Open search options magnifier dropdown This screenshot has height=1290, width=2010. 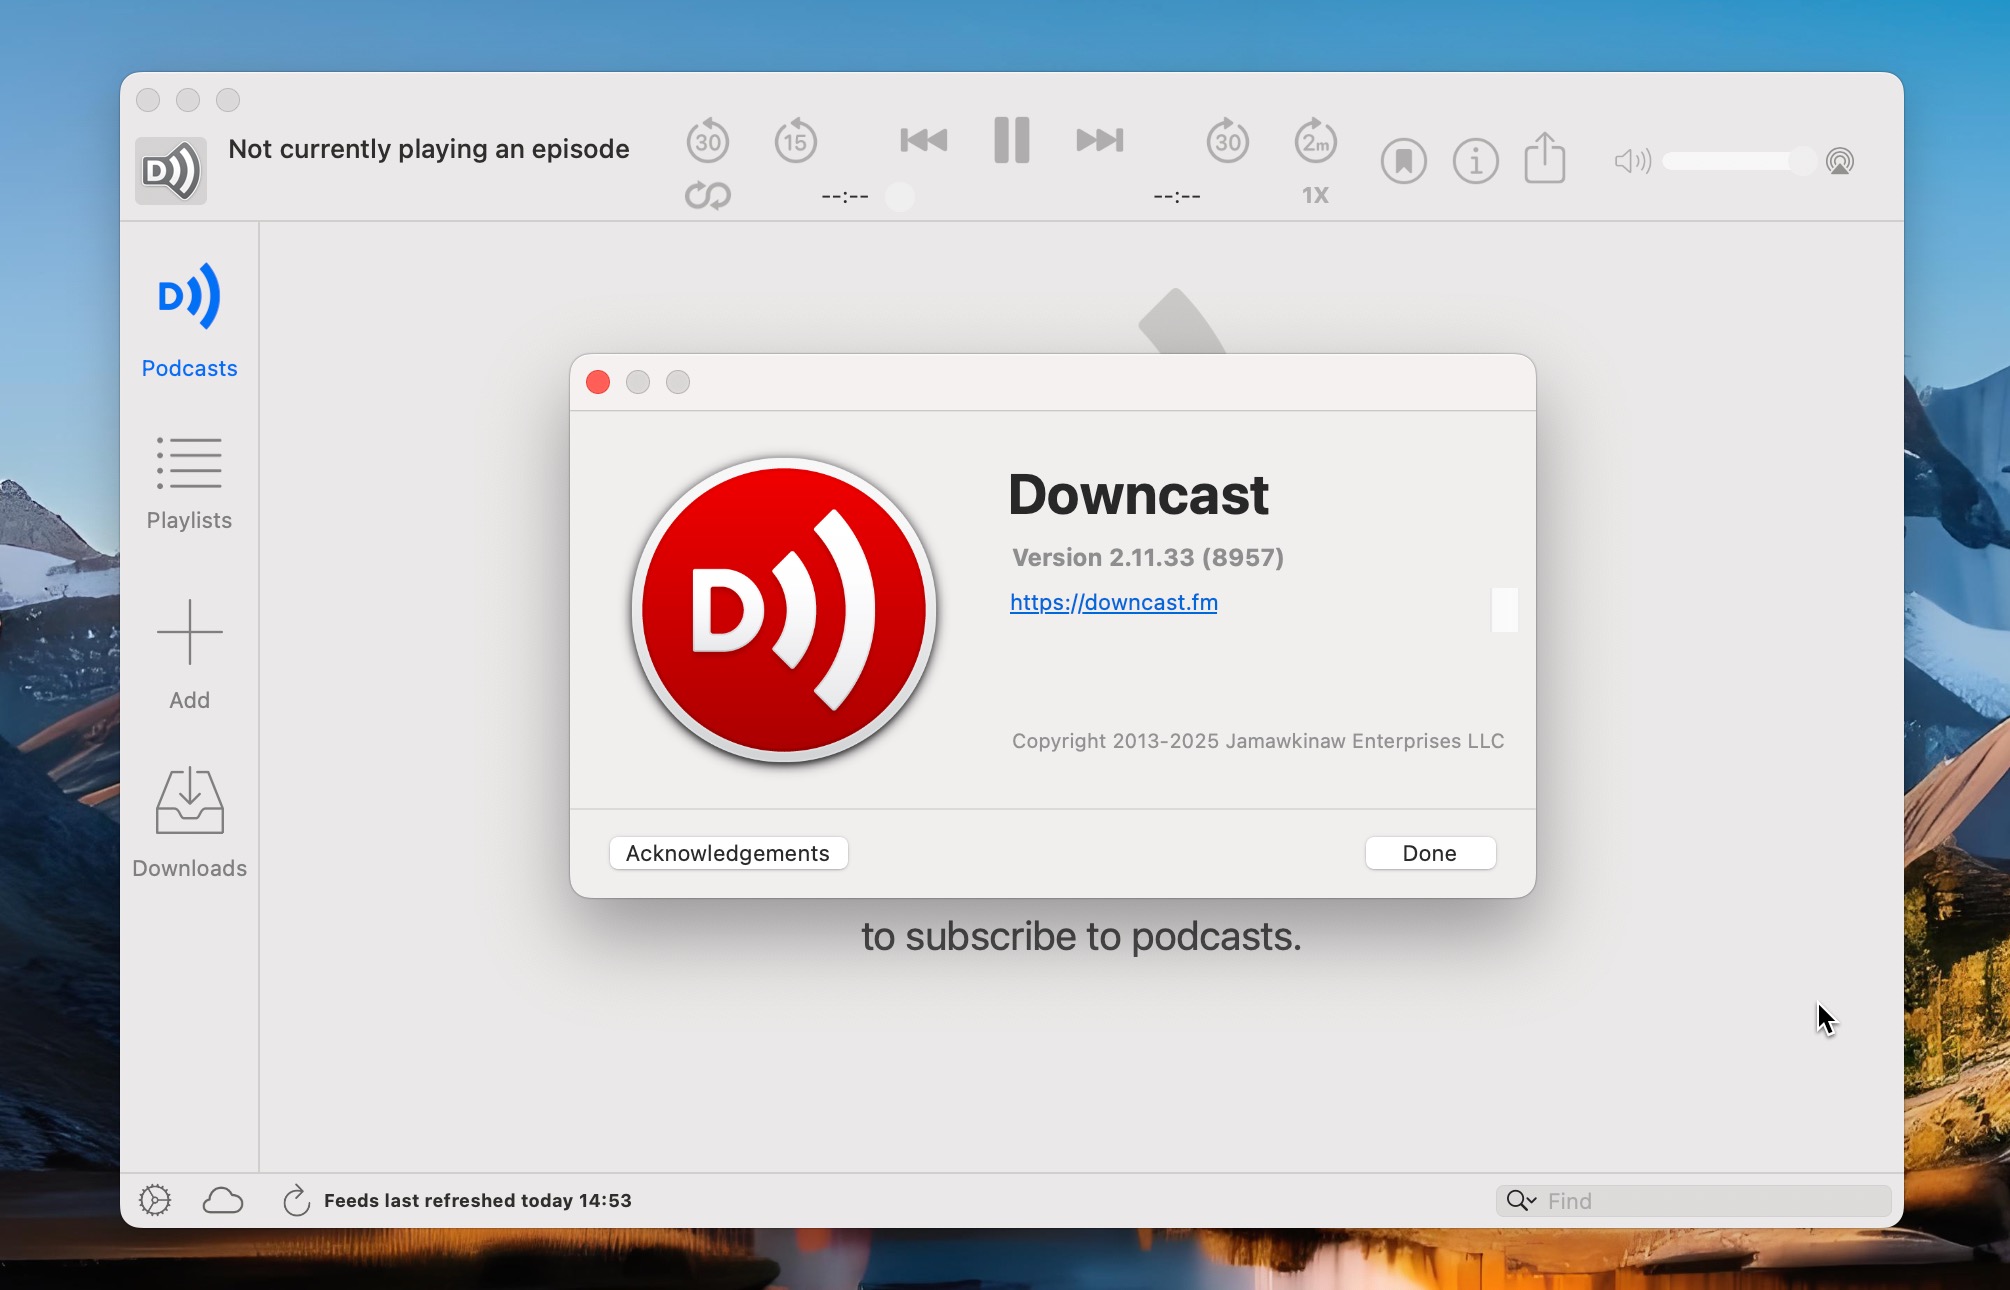click(x=1521, y=1200)
